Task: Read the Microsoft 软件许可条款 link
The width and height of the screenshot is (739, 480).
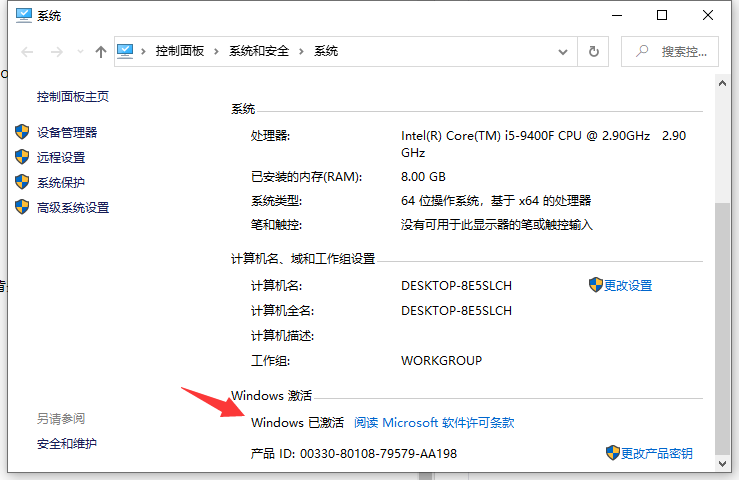Action: coord(434,423)
